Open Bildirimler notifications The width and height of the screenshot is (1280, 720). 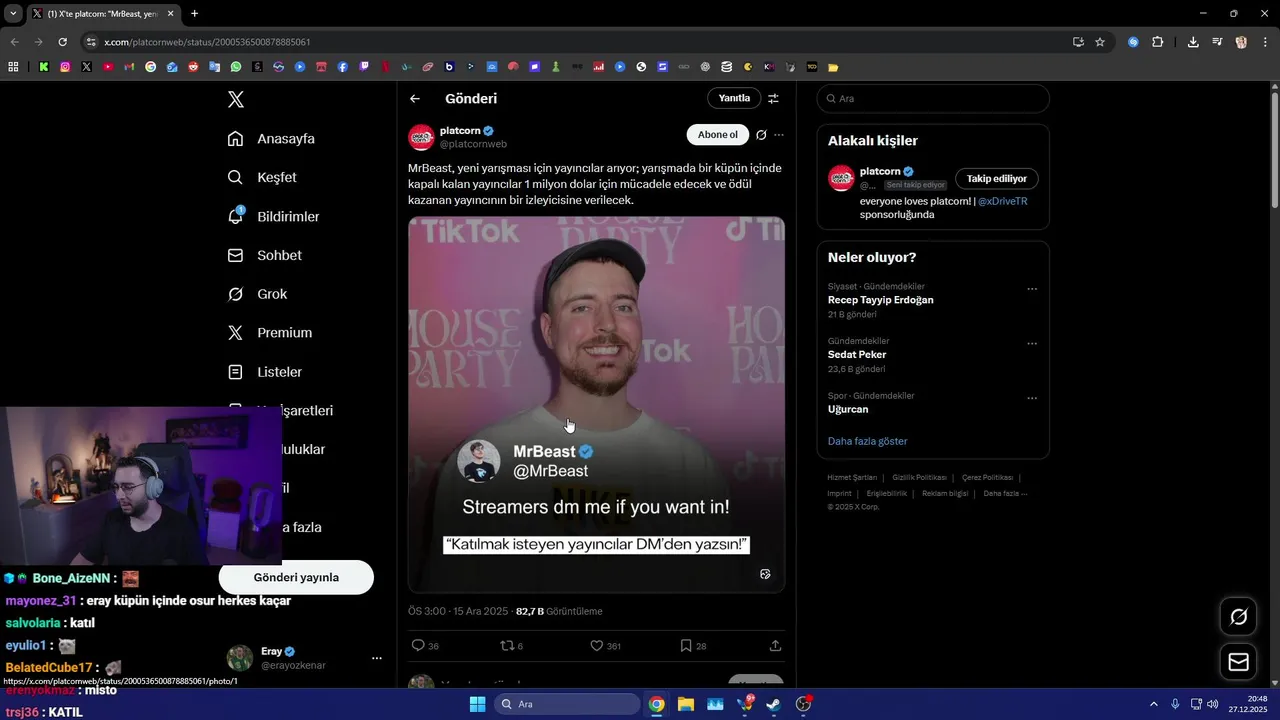point(273,216)
